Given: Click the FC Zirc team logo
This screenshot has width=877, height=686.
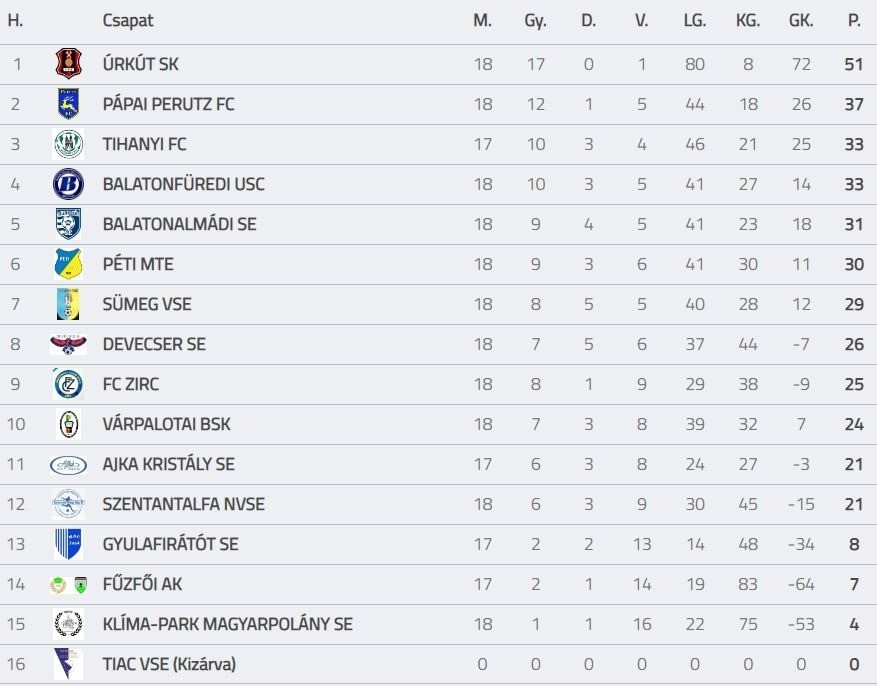Looking at the screenshot, I should tap(68, 384).
